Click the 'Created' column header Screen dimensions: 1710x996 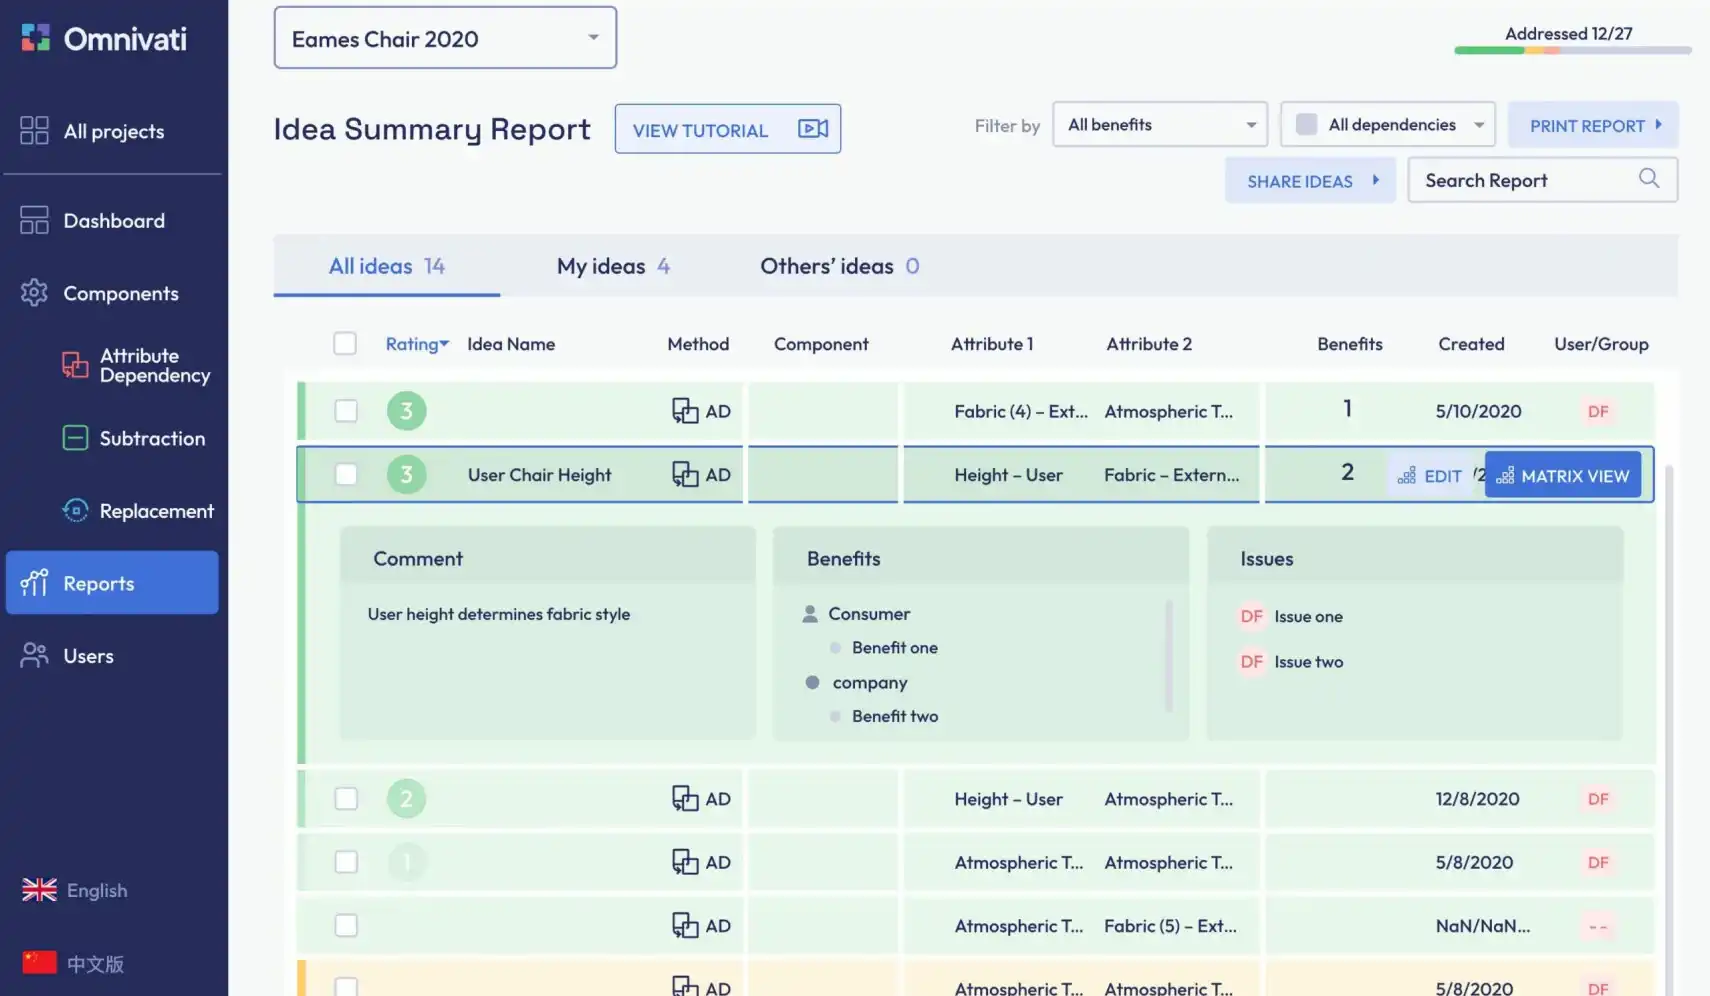tap(1471, 343)
